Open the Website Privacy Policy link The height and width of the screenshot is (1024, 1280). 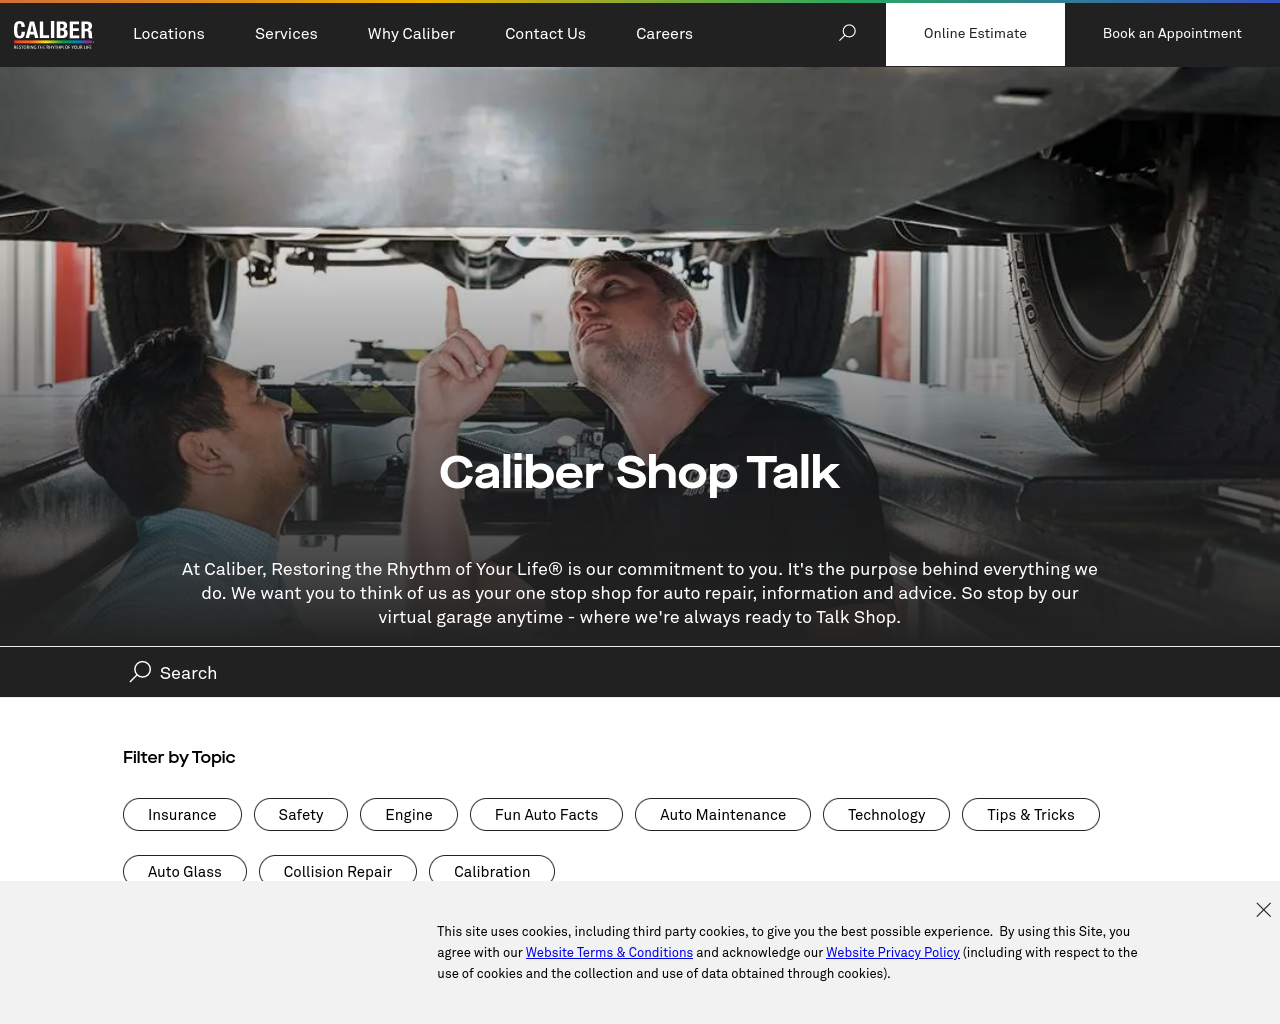click(893, 953)
